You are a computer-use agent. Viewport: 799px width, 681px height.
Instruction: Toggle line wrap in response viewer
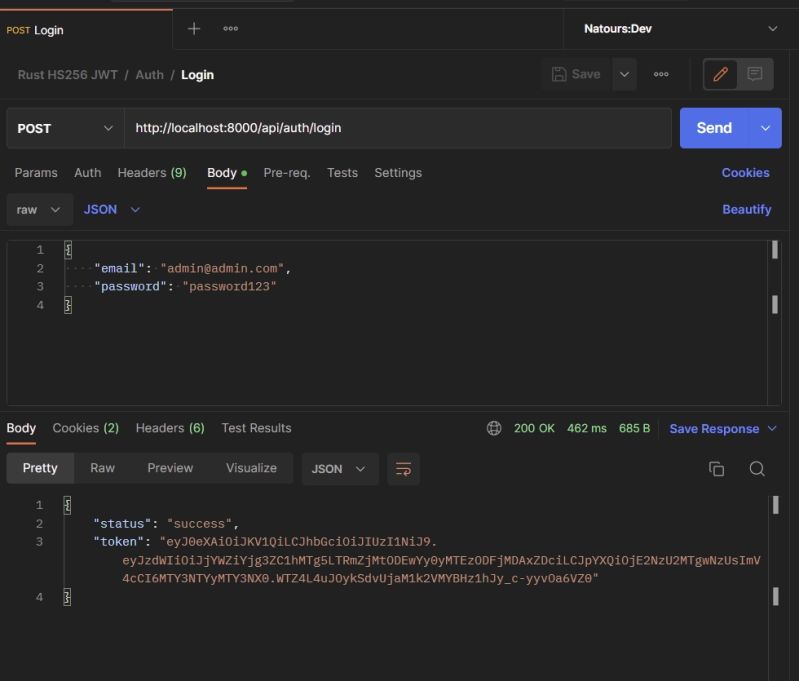(403, 468)
